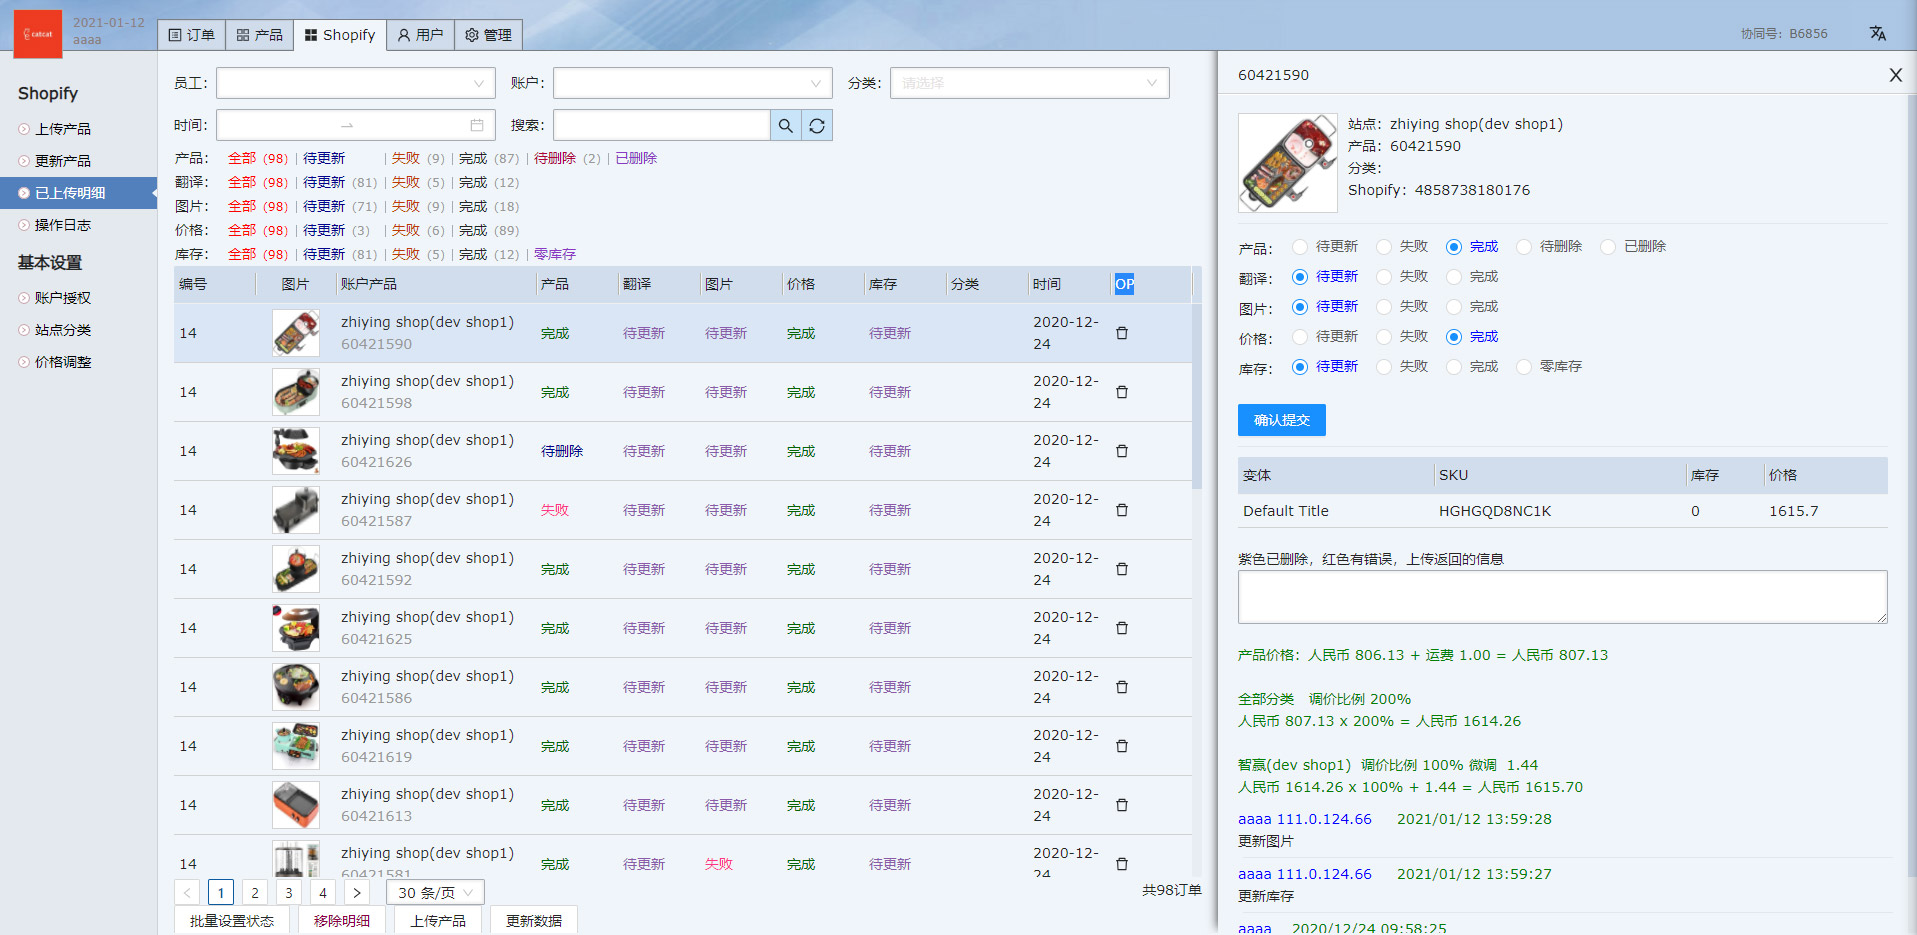Screen dimensions: 1917x935
Task: Open 上传产品 in the sidebar
Action: tap(63, 129)
